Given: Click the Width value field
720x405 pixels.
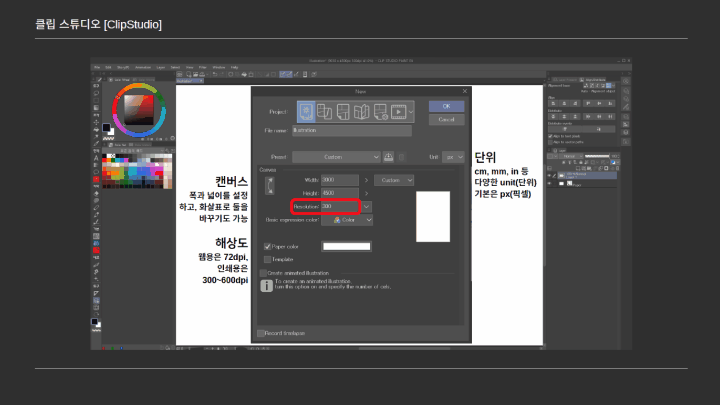Looking at the screenshot, I should pos(340,180).
